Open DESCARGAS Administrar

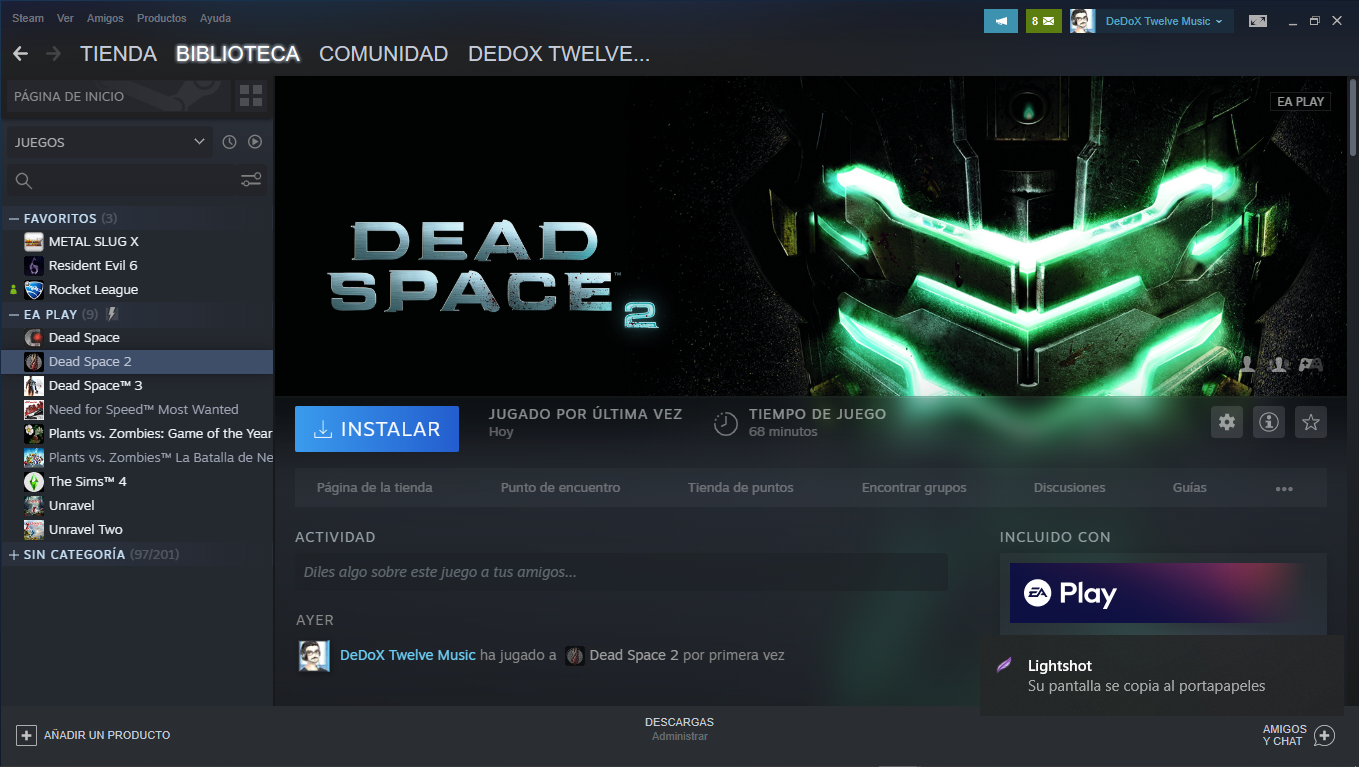pos(679,729)
